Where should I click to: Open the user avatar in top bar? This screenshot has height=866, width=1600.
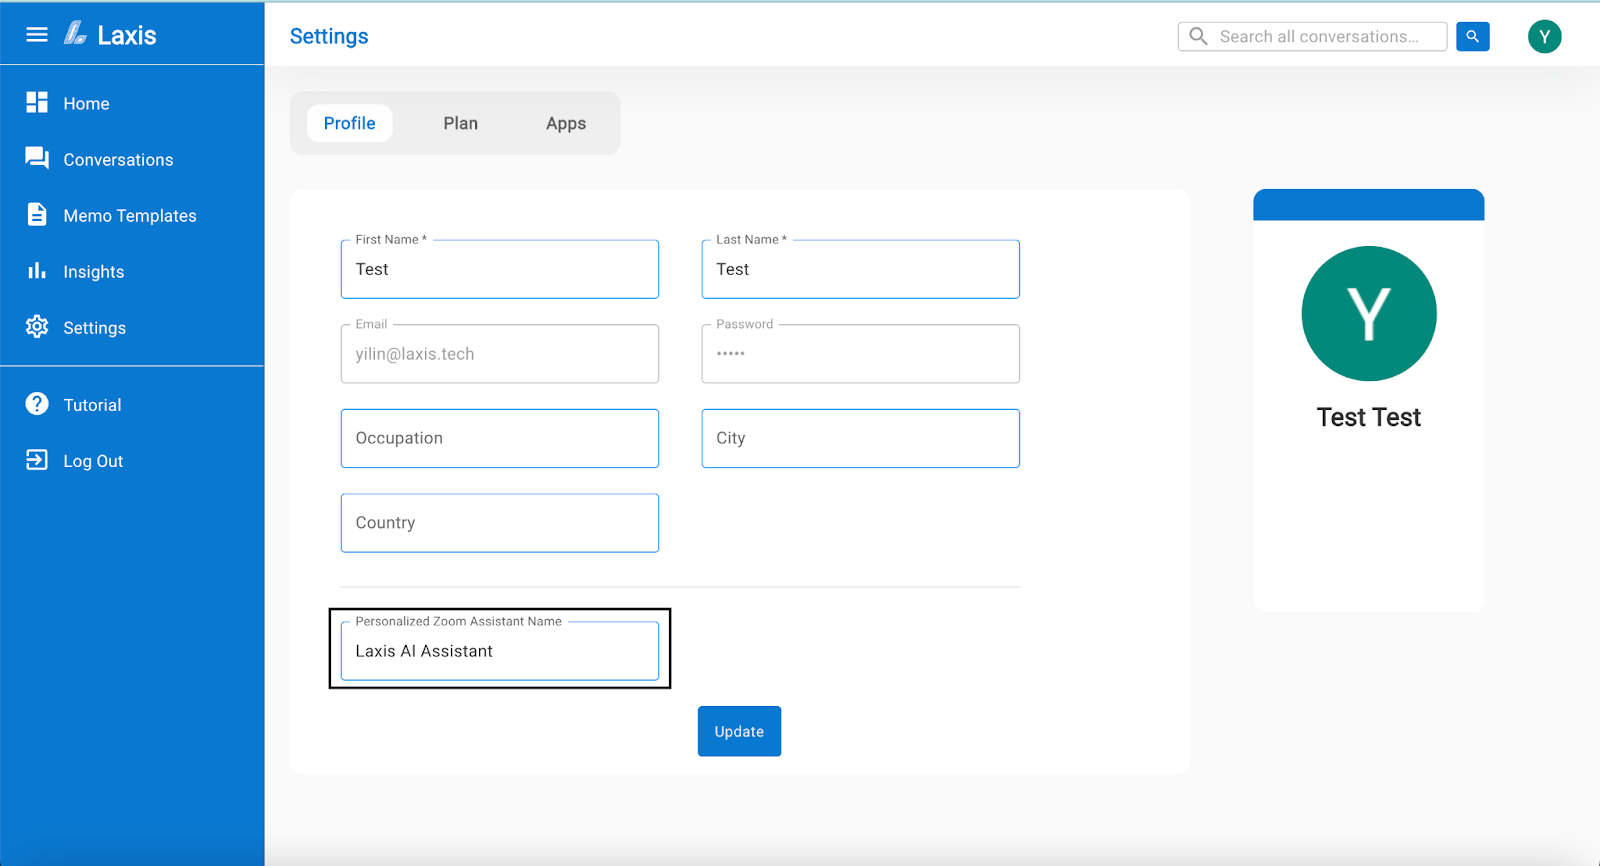click(1544, 37)
